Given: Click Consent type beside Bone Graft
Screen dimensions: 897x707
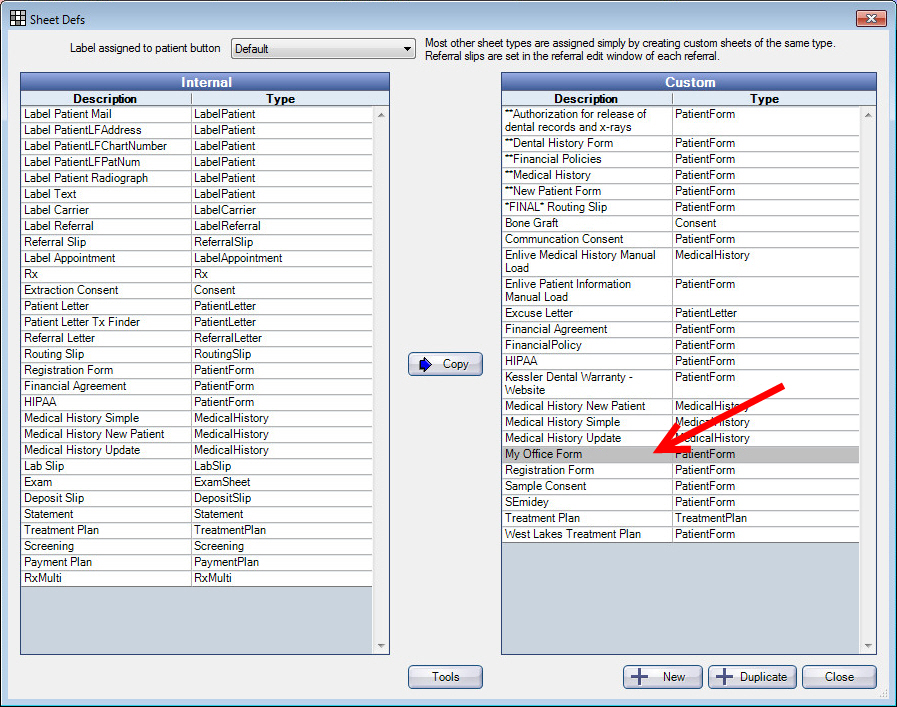Looking at the screenshot, I should click(x=695, y=223).
